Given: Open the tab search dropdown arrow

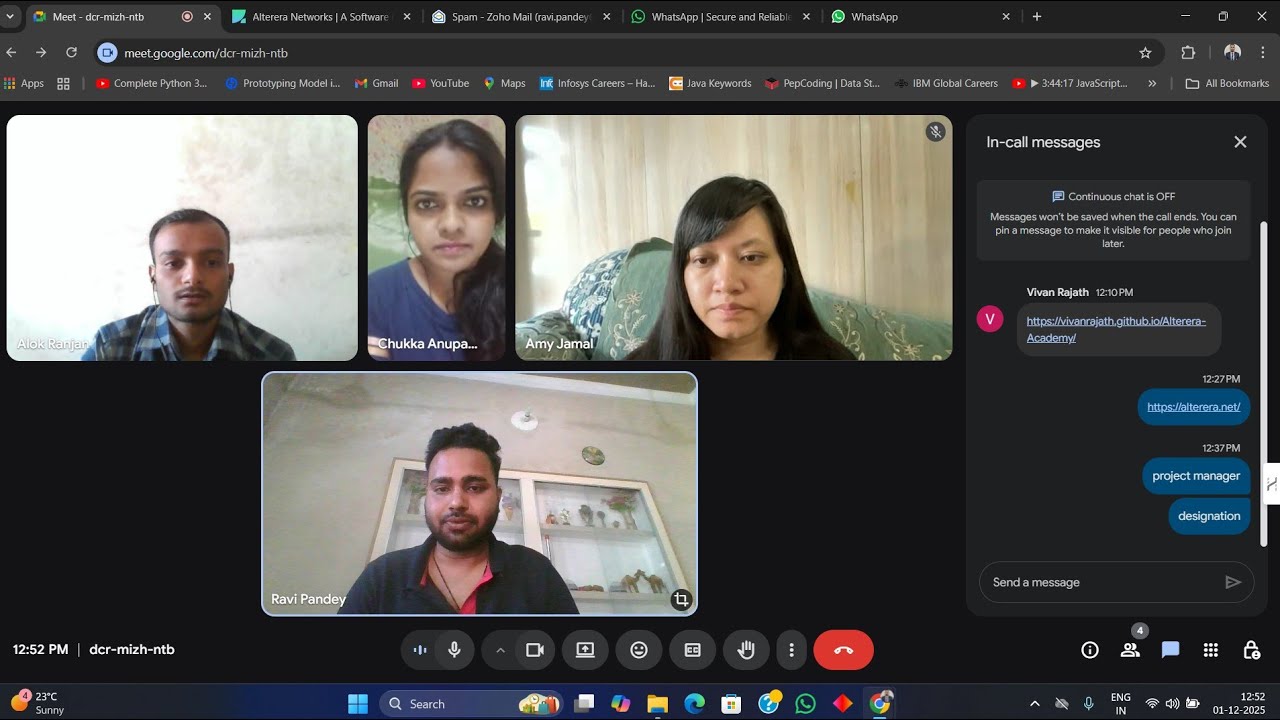Looking at the screenshot, I should pyautogui.click(x=10, y=17).
